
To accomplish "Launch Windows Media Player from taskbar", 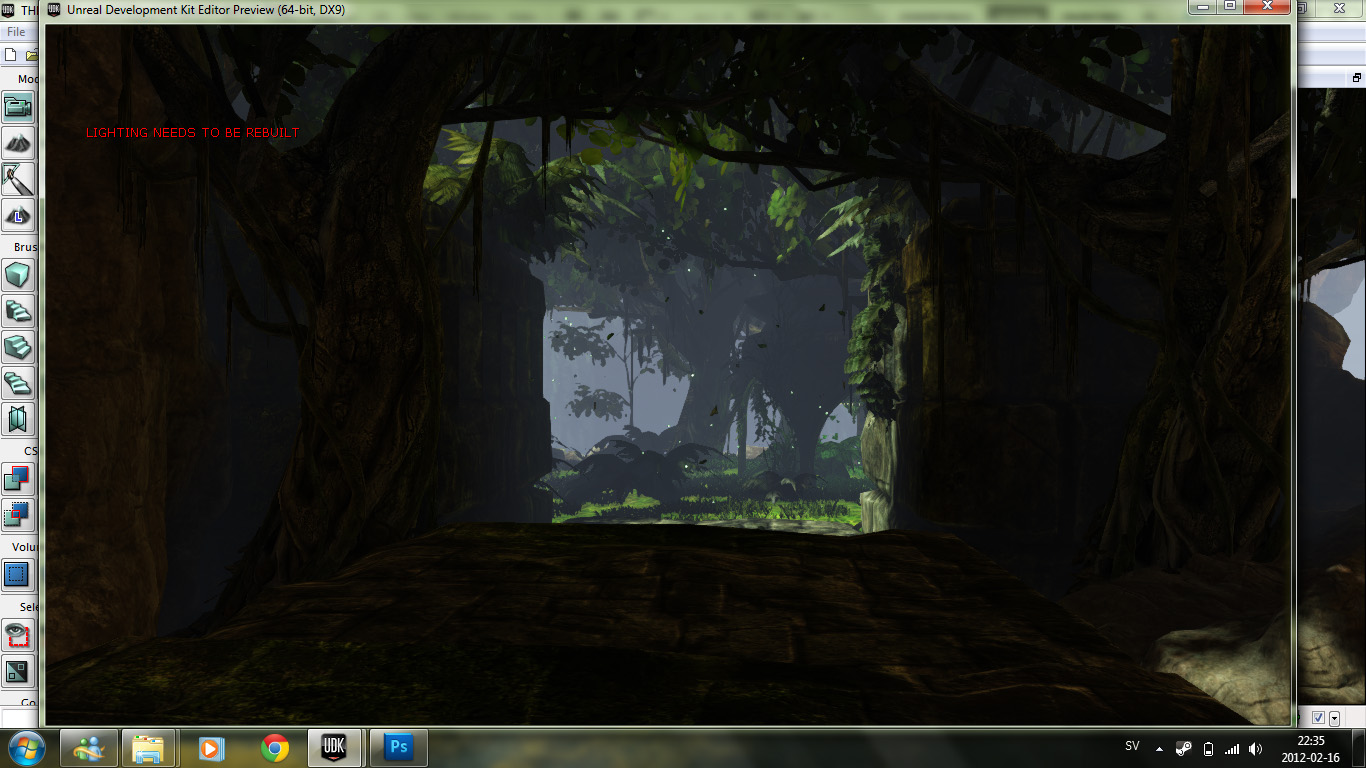I will click(211, 748).
